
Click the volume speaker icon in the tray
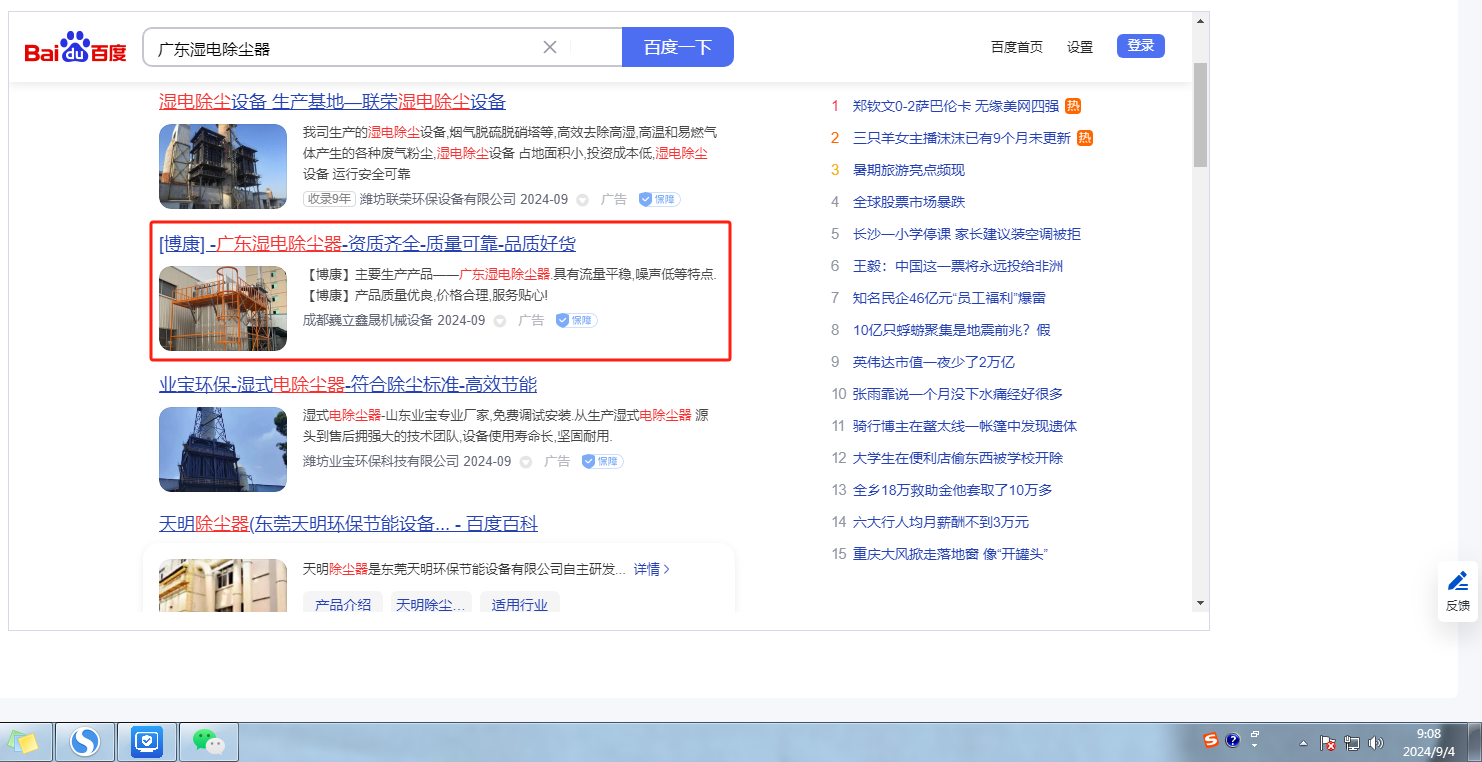[x=1376, y=743]
